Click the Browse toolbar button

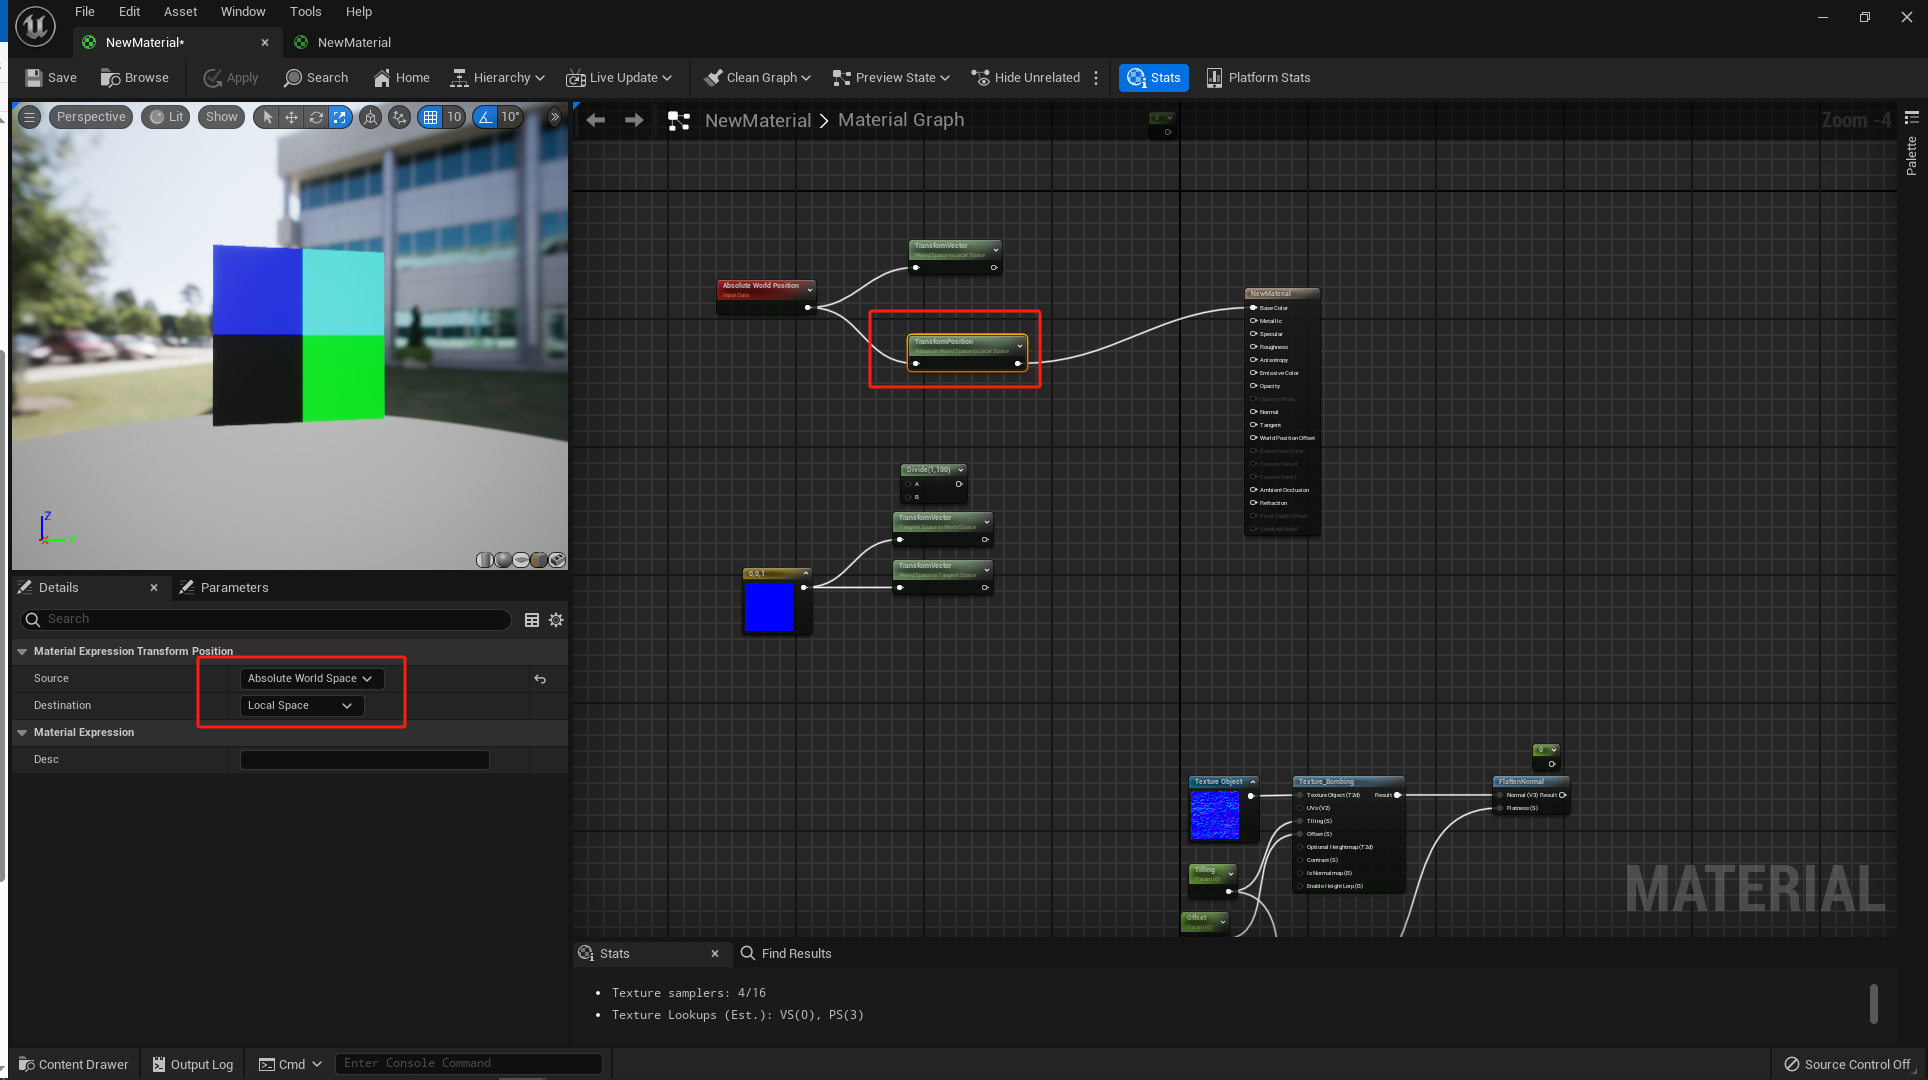(135, 77)
